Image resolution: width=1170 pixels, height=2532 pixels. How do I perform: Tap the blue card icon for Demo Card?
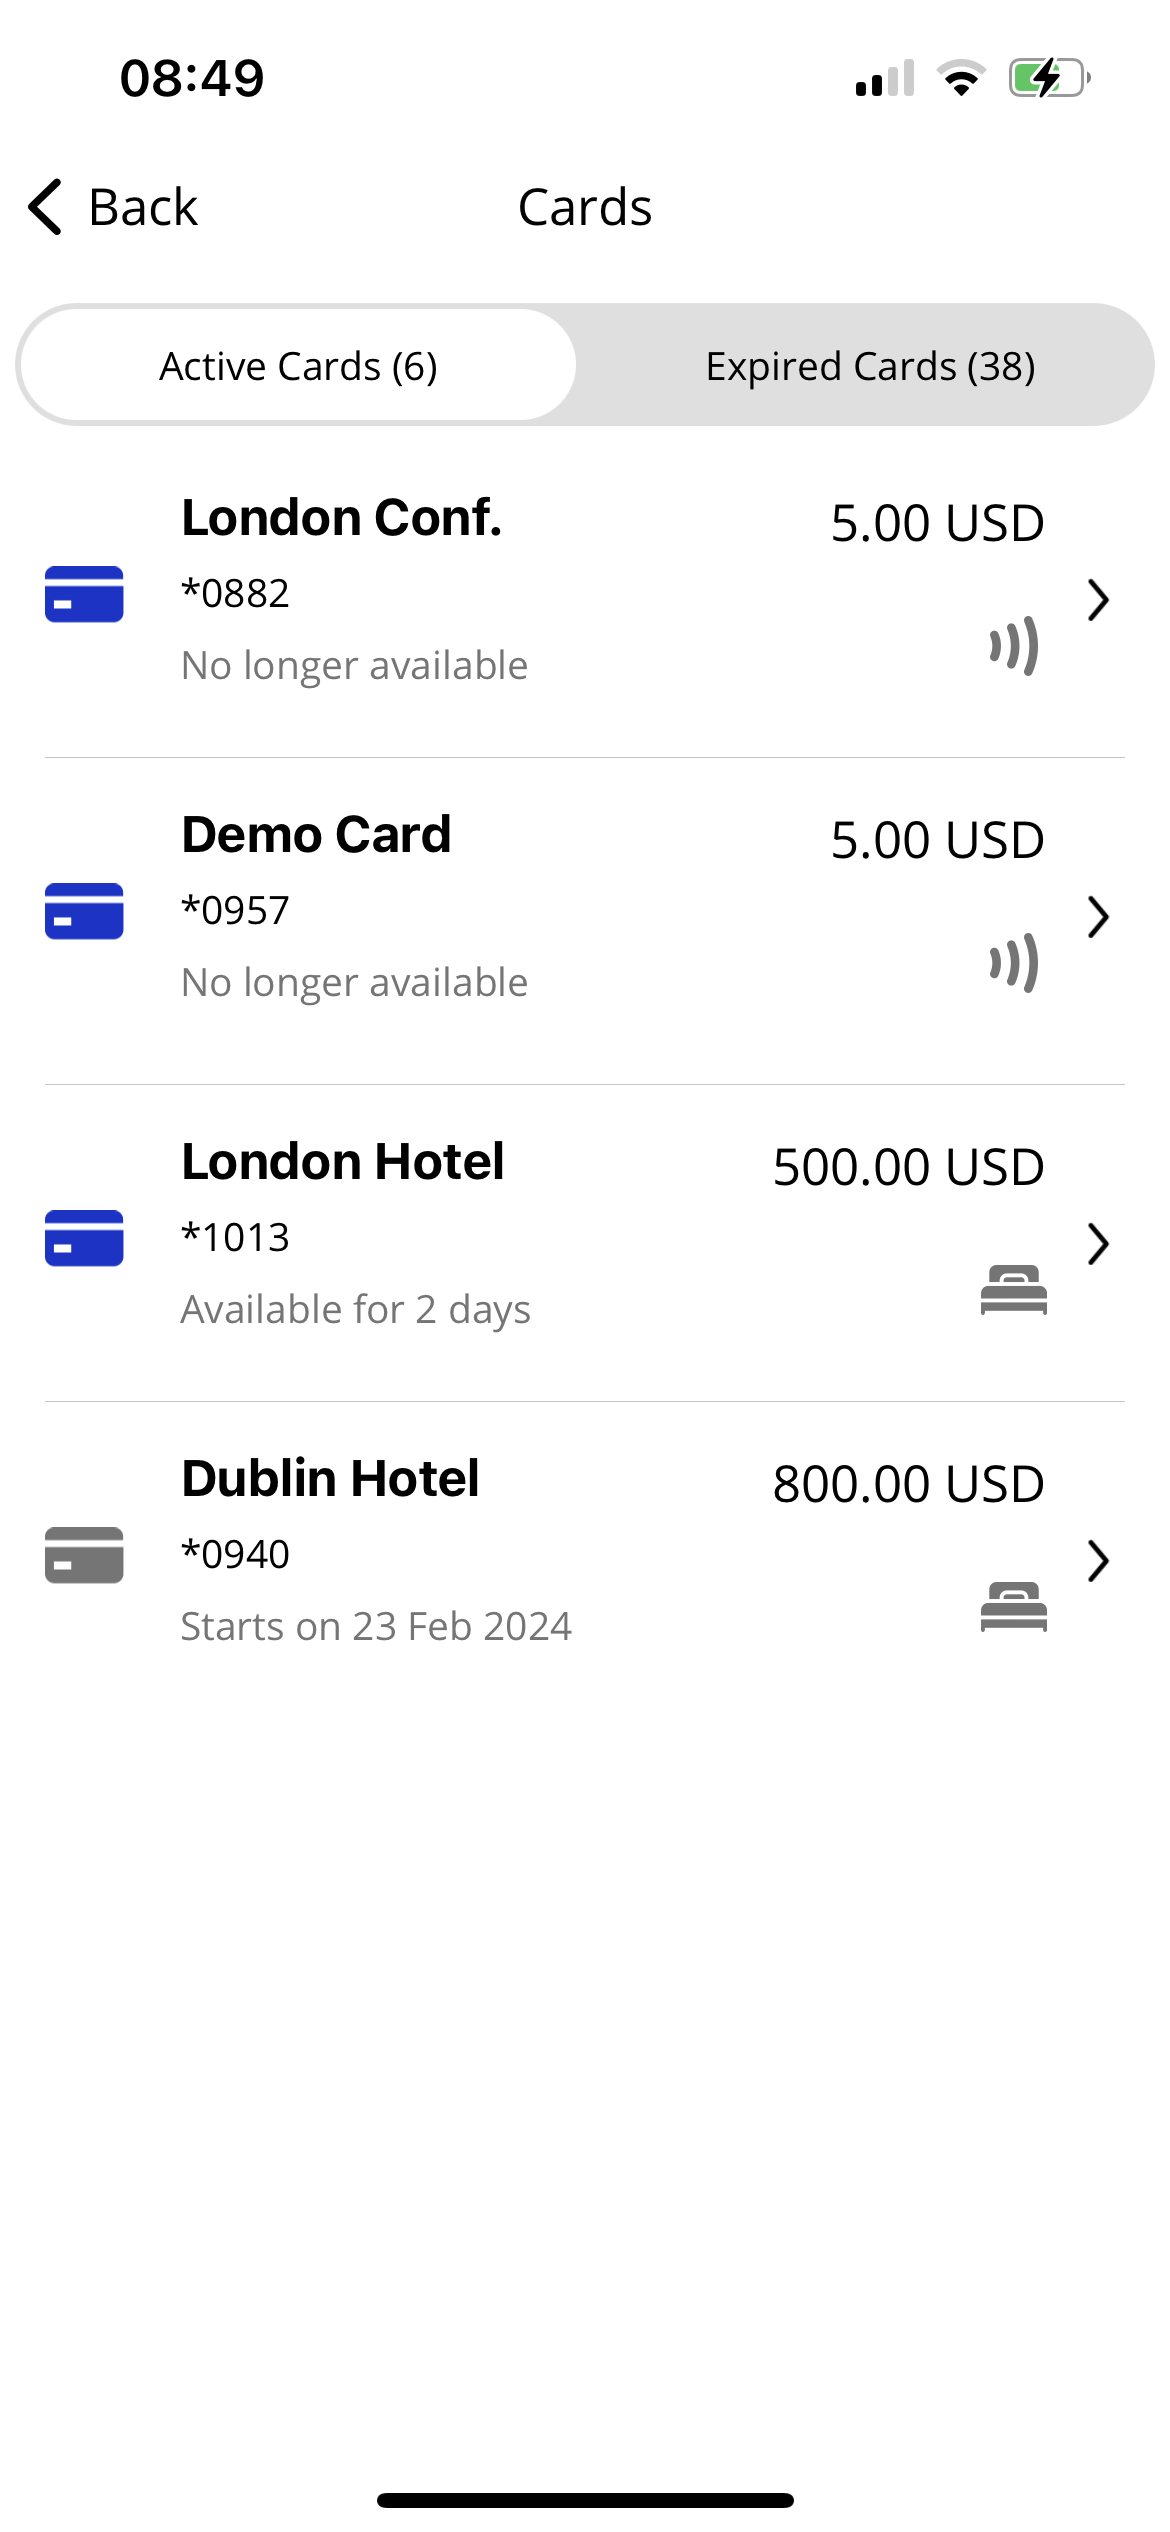click(x=84, y=911)
